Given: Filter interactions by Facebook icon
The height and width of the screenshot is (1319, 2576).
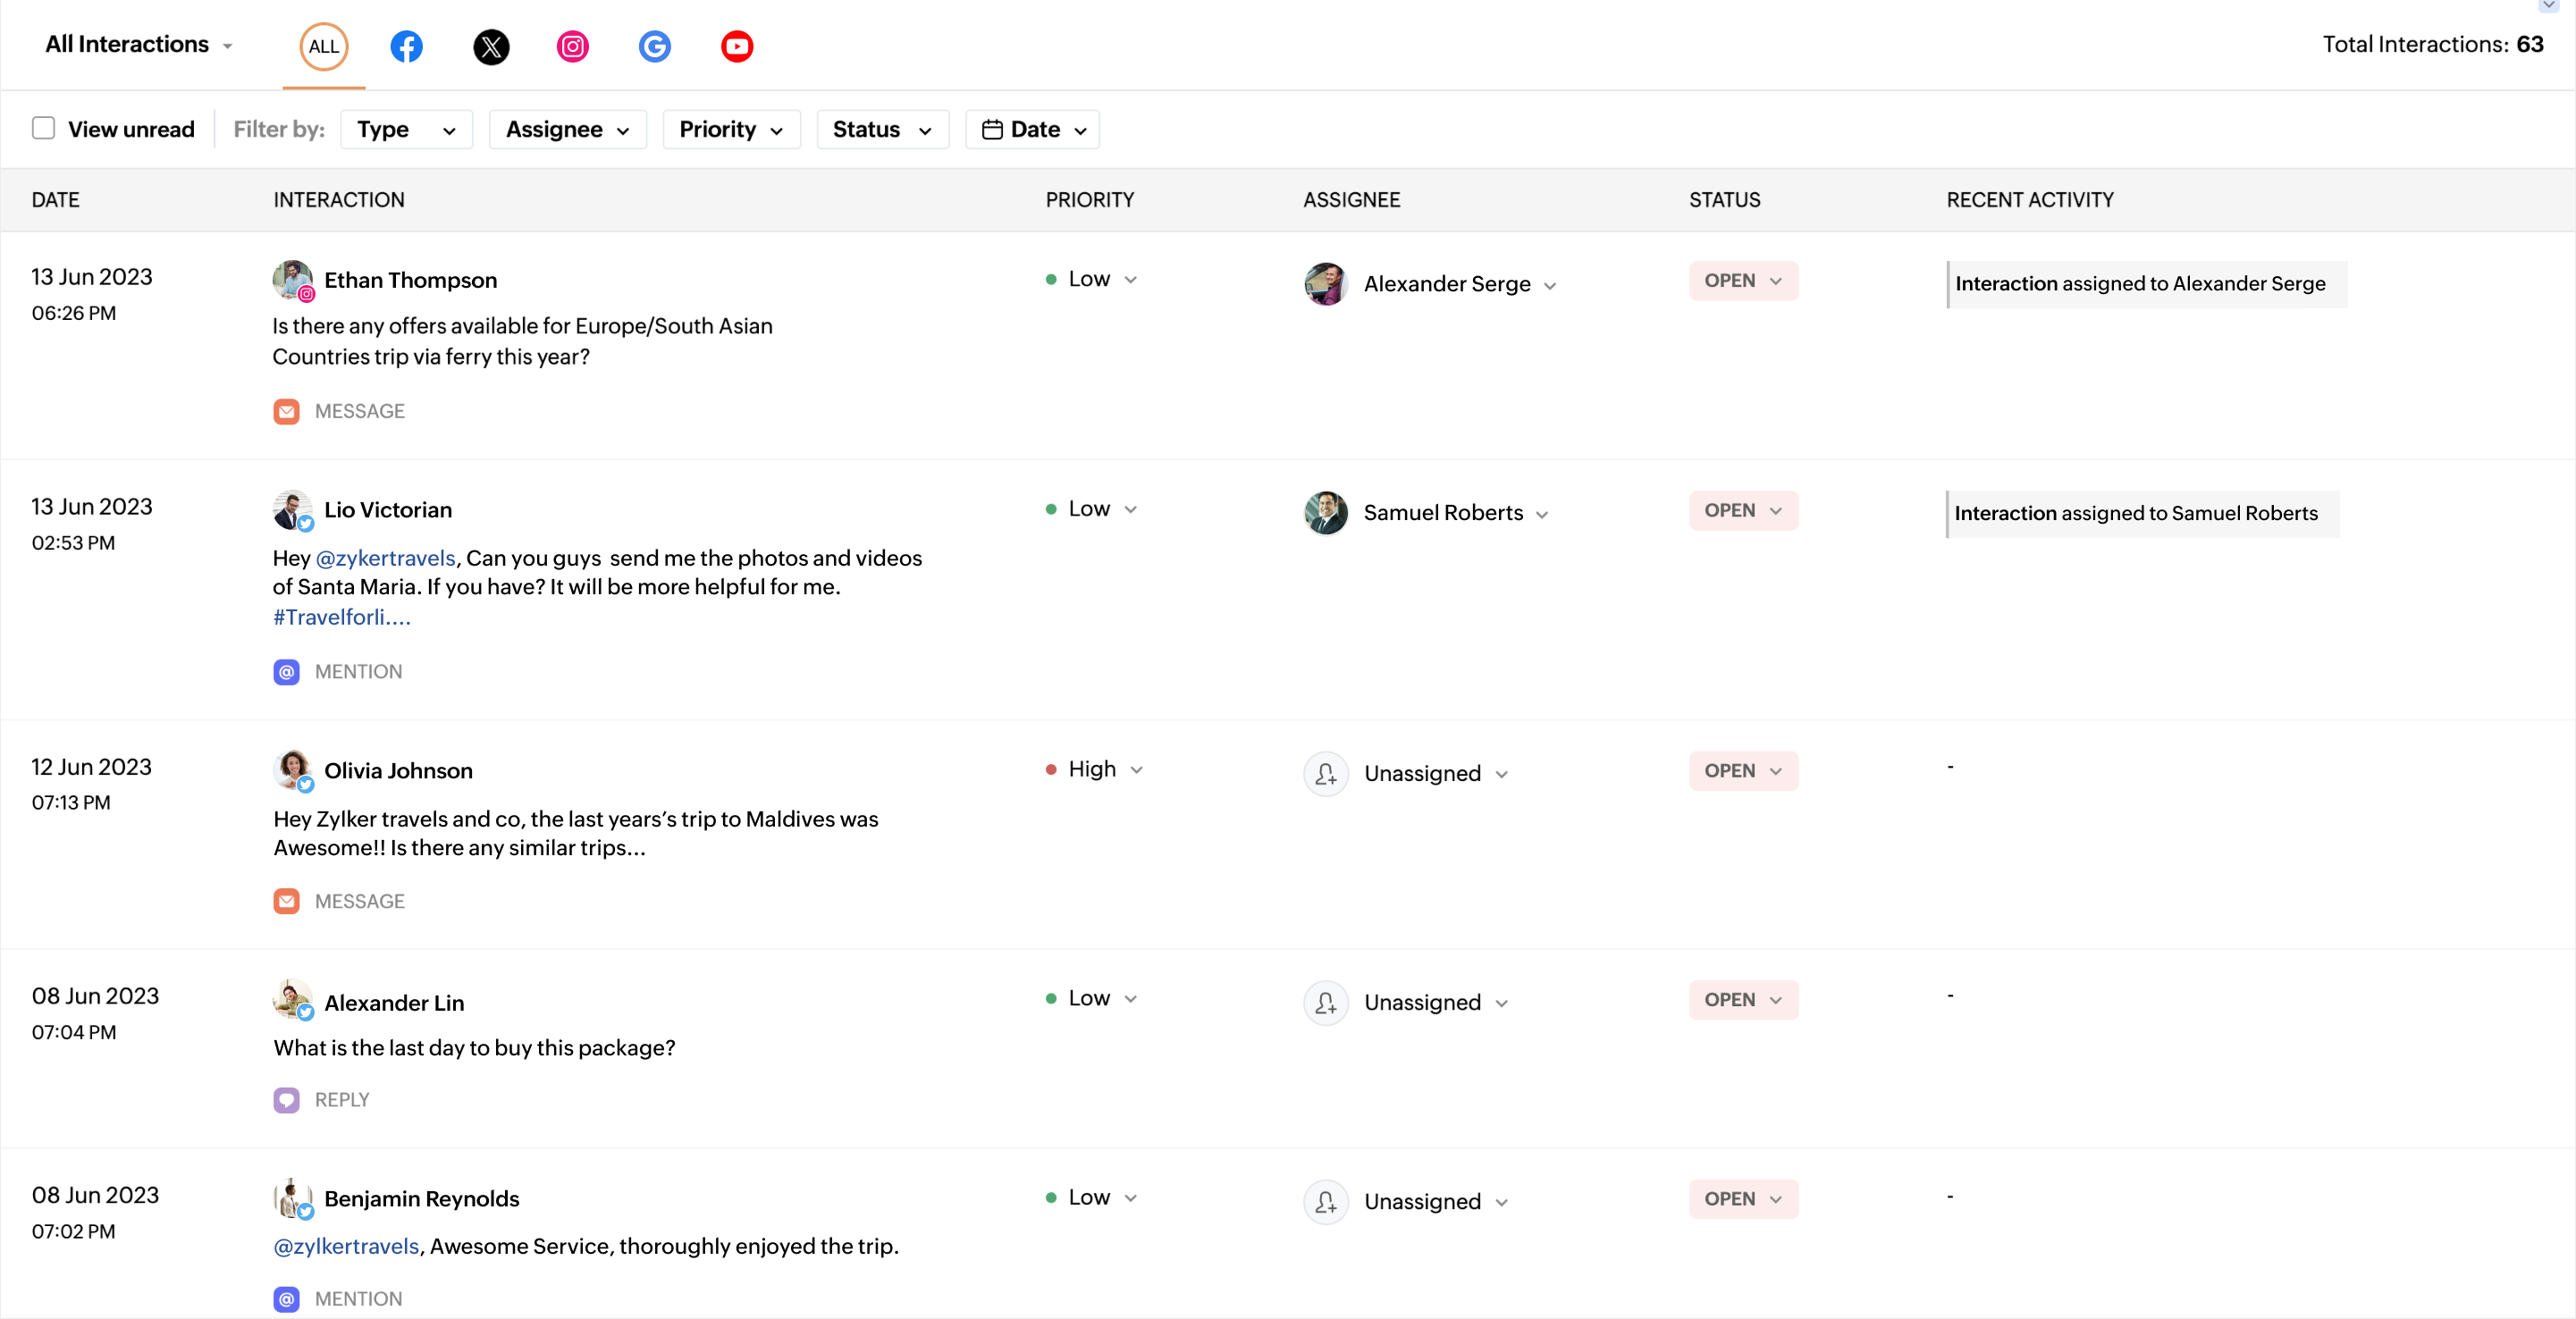Looking at the screenshot, I should click(x=406, y=47).
